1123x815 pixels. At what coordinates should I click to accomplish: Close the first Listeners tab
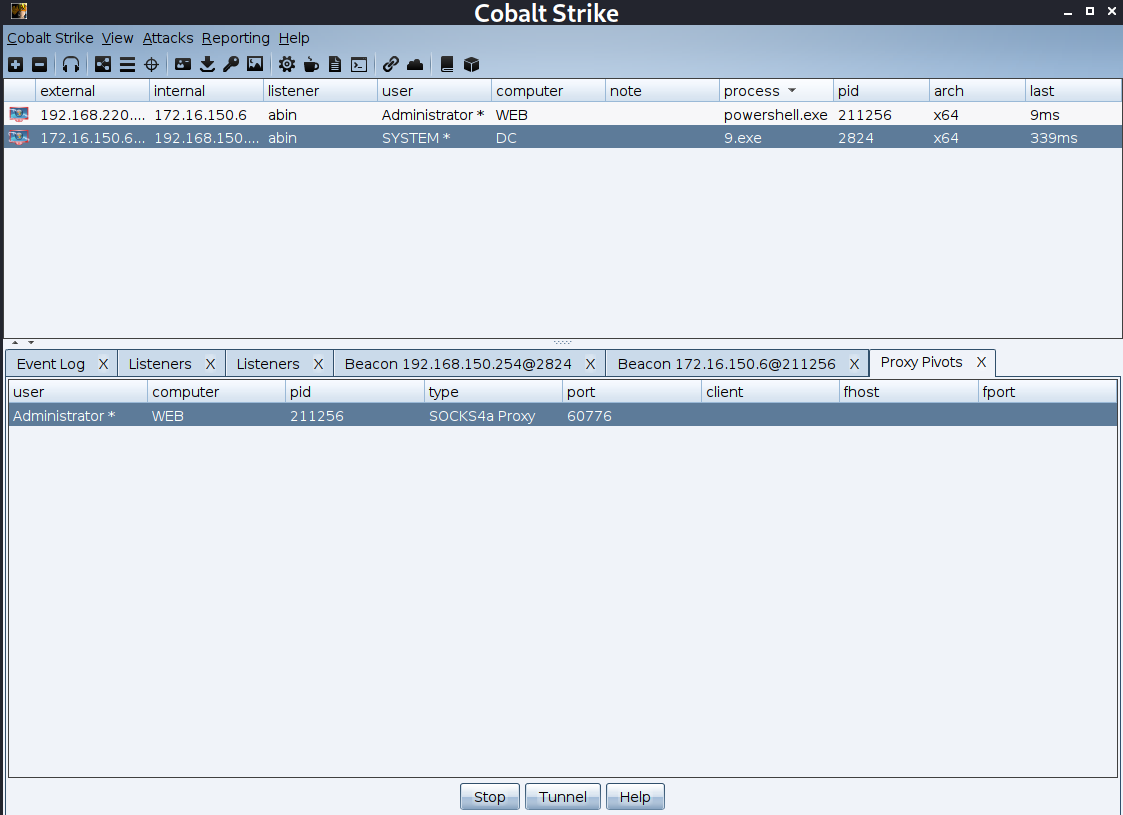[x=211, y=364]
